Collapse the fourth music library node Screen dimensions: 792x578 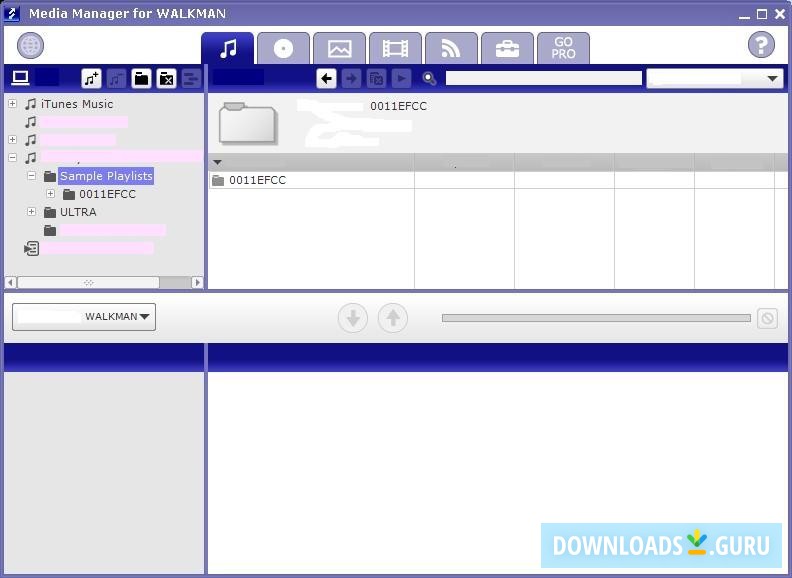(13, 158)
